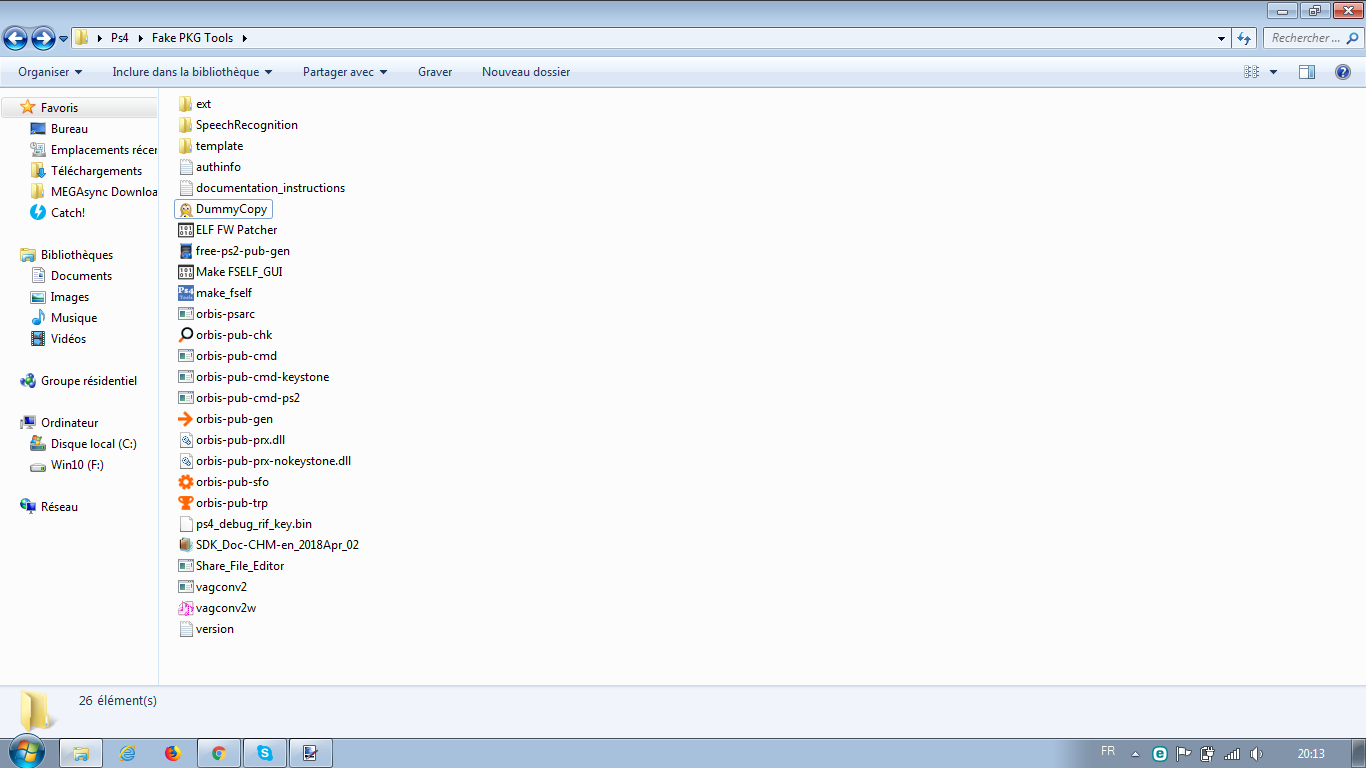Open the Windows Start menu
Image resolution: width=1366 pixels, height=768 pixels.
point(27,752)
